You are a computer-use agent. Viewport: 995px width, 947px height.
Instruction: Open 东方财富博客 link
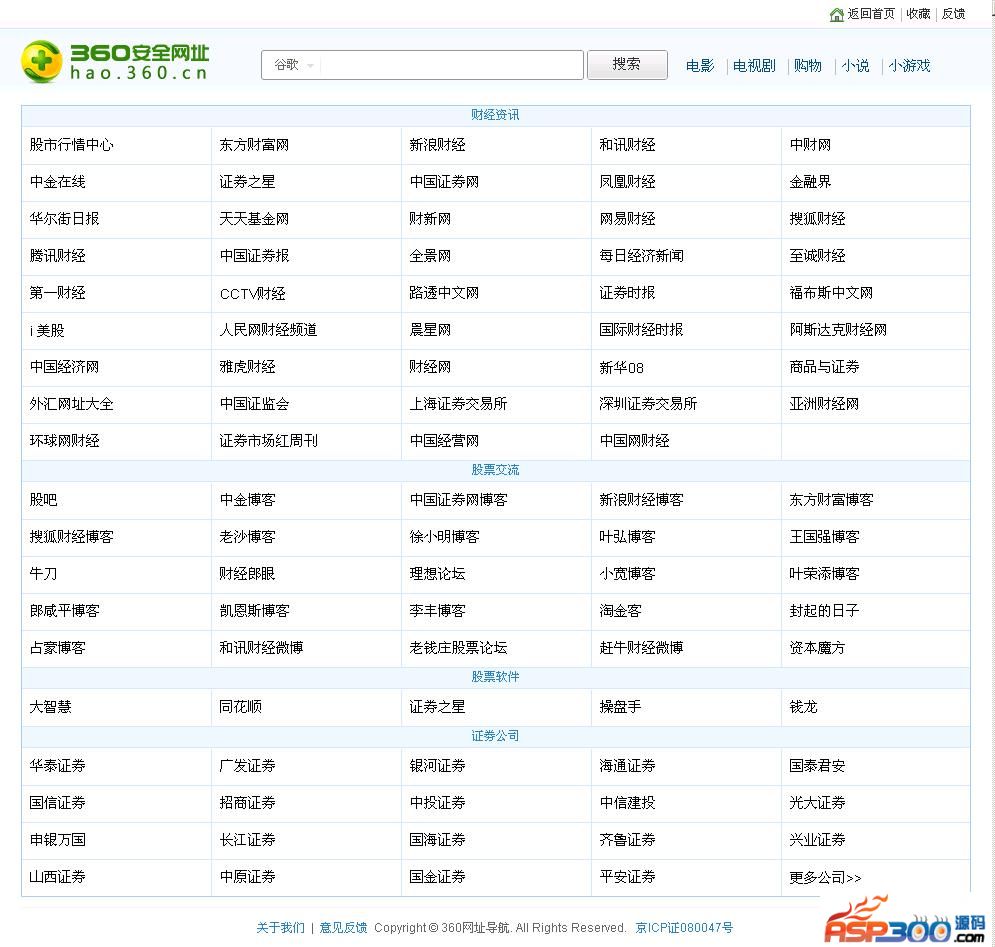tap(831, 500)
